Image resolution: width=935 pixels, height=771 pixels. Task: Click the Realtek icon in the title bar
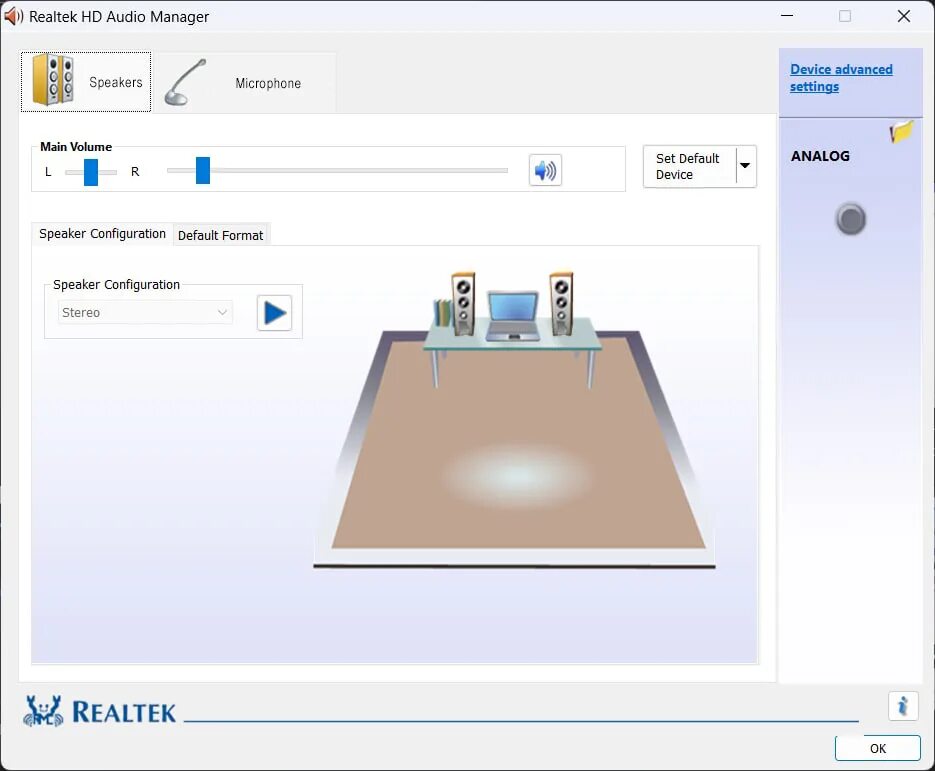[x=14, y=16]
